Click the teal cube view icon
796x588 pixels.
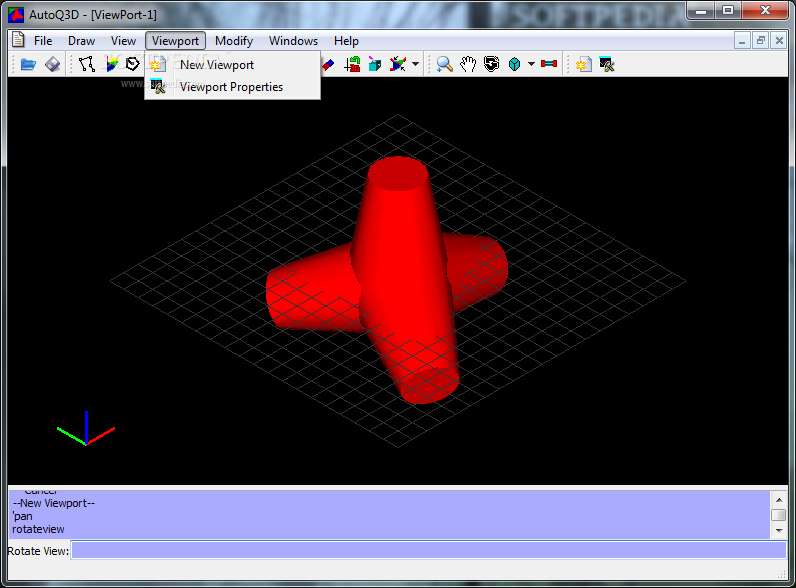pos(514,64)
